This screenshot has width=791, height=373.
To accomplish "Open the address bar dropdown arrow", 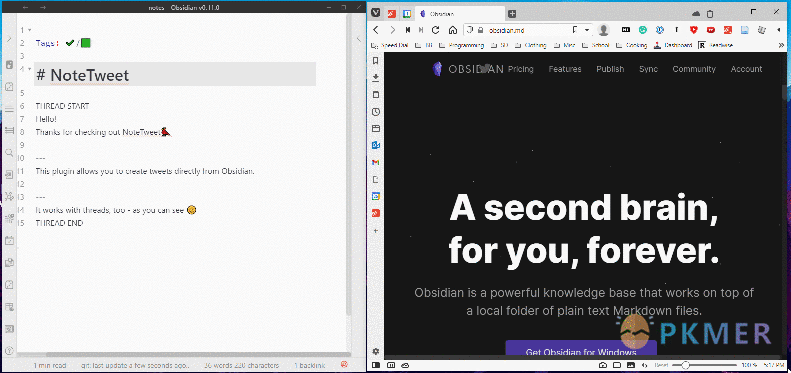I will [587, 30].
